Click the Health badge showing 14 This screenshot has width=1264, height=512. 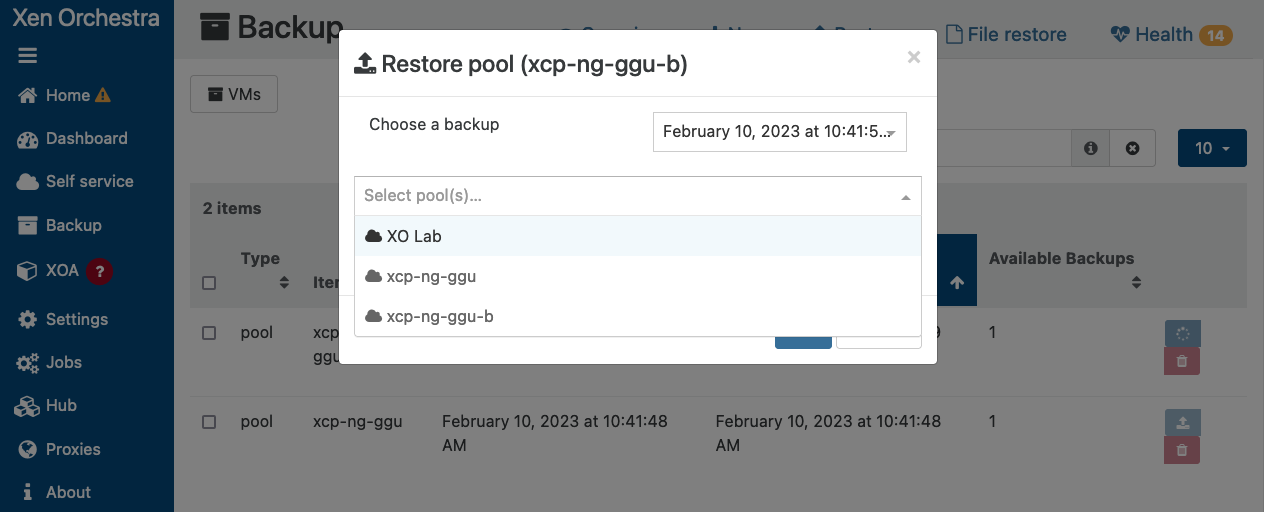[x=1215, y=35]
